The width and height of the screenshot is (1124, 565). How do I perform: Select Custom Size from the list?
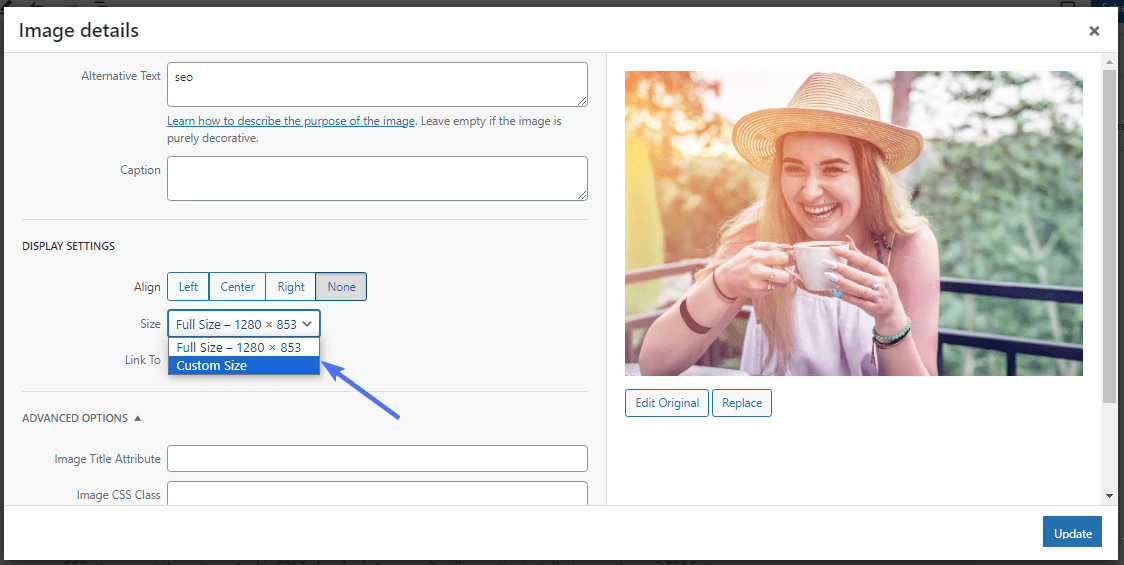click(244, 366)
